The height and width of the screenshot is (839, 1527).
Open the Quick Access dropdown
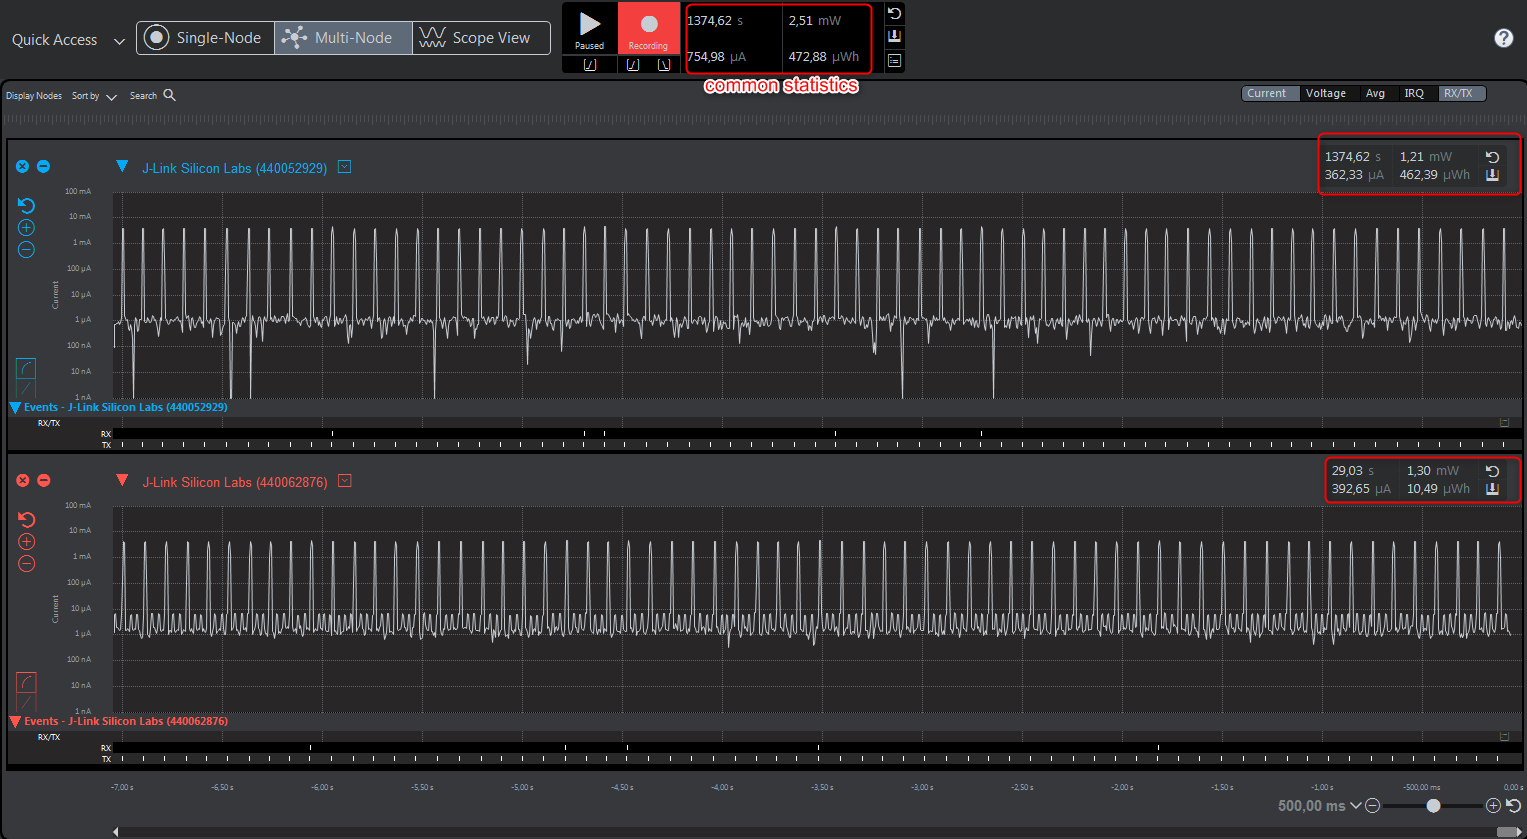tap(68, 40)
